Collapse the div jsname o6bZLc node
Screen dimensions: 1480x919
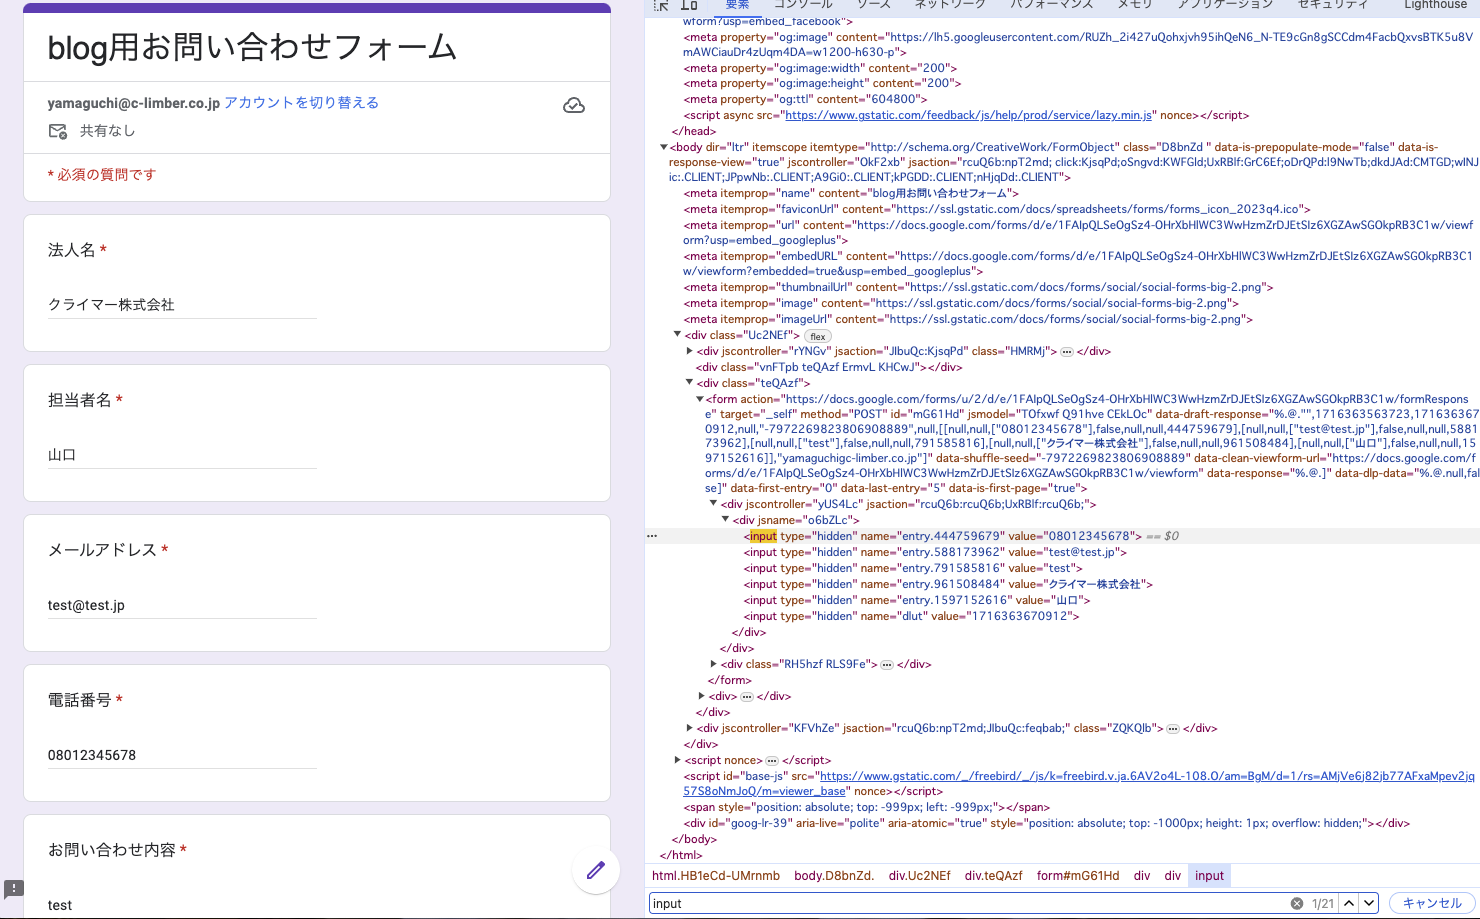(x=726, y=520)
